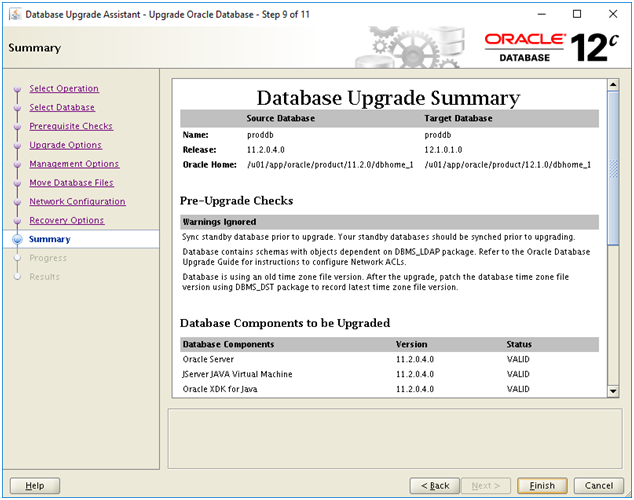Screen dimensions: 634x500
Task: Click the Database Upgrade Summary heading
Action: (x=389, y=98)
